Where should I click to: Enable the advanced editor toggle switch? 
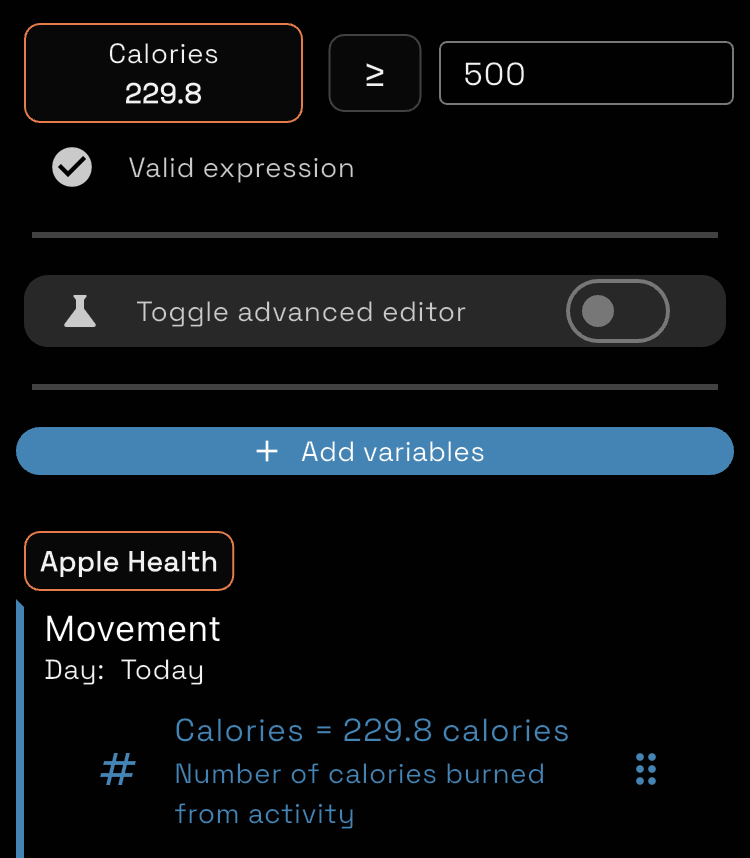click(x=618, y=311)
